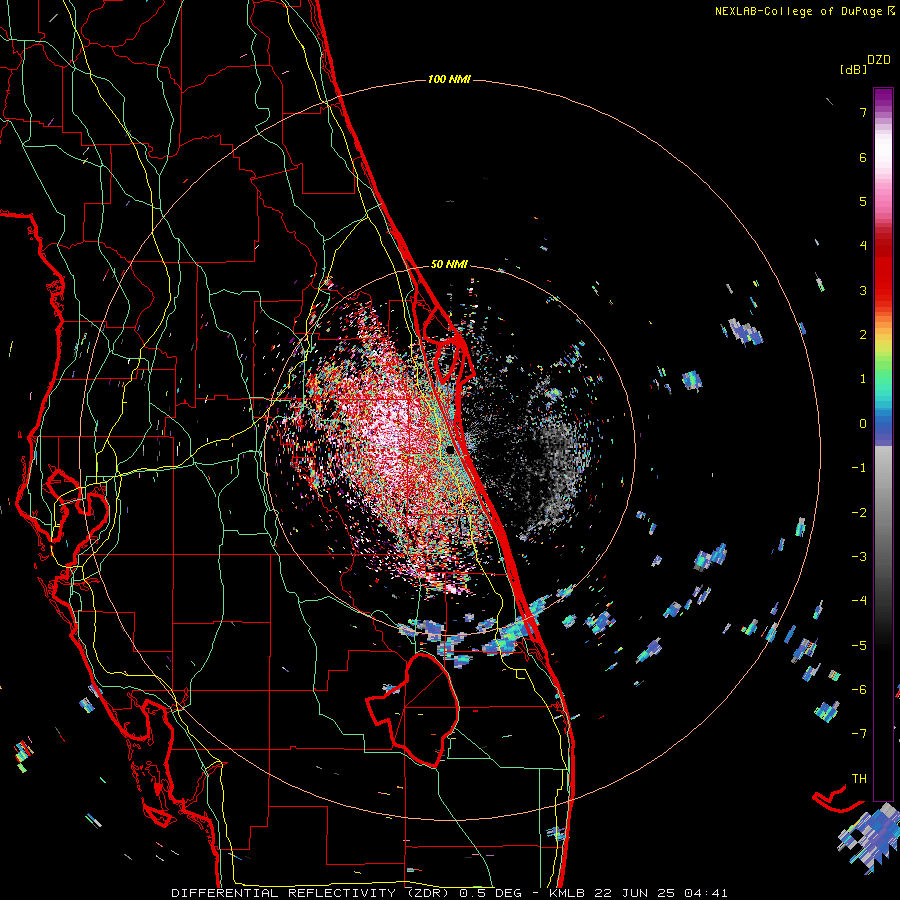Click the DZD legend title
This screenshot has width=900, height=900.
(879, 60)
